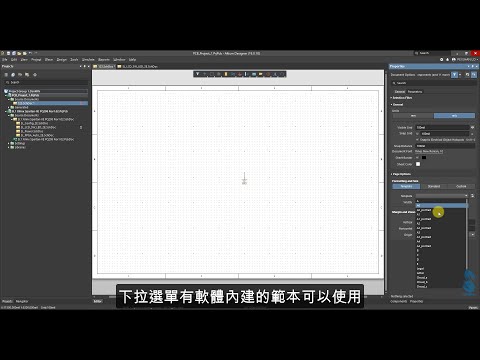
Task: Select the Template formatting mode button
Action: pos(406,186)
